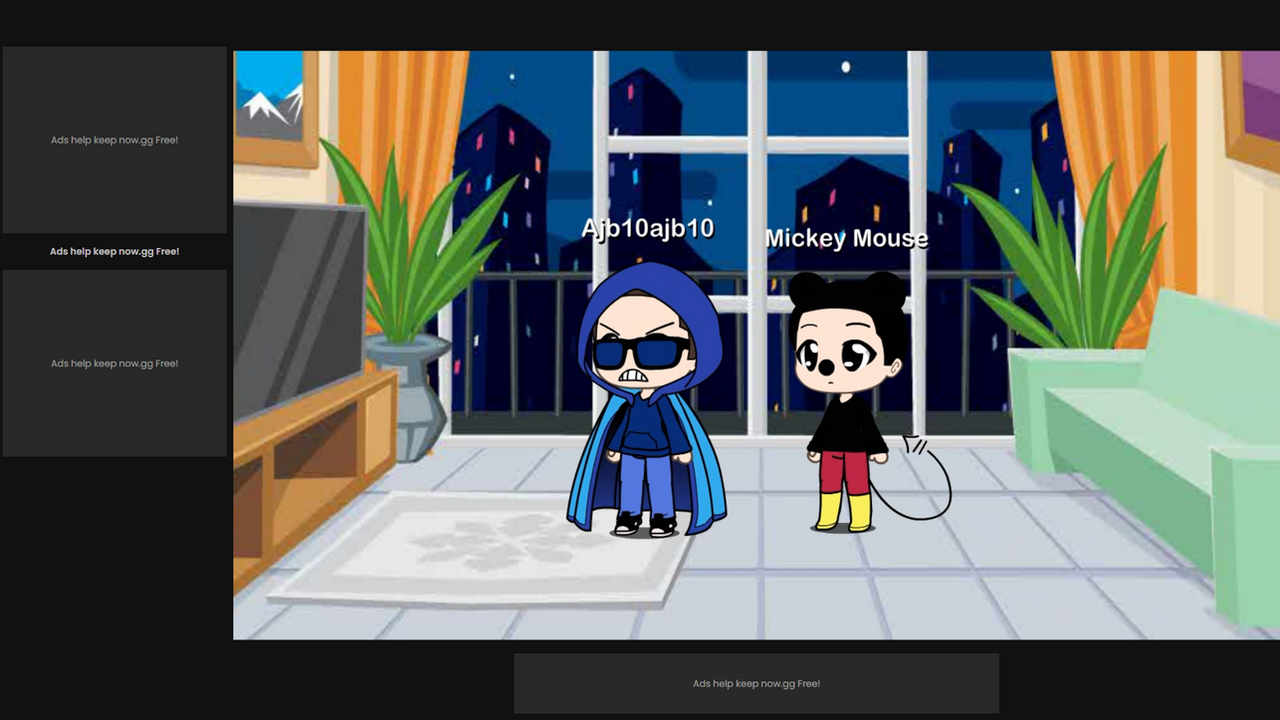1280x720 pixels.
Task: Click the Ajb10ajb10 name label
Action: 648,229
